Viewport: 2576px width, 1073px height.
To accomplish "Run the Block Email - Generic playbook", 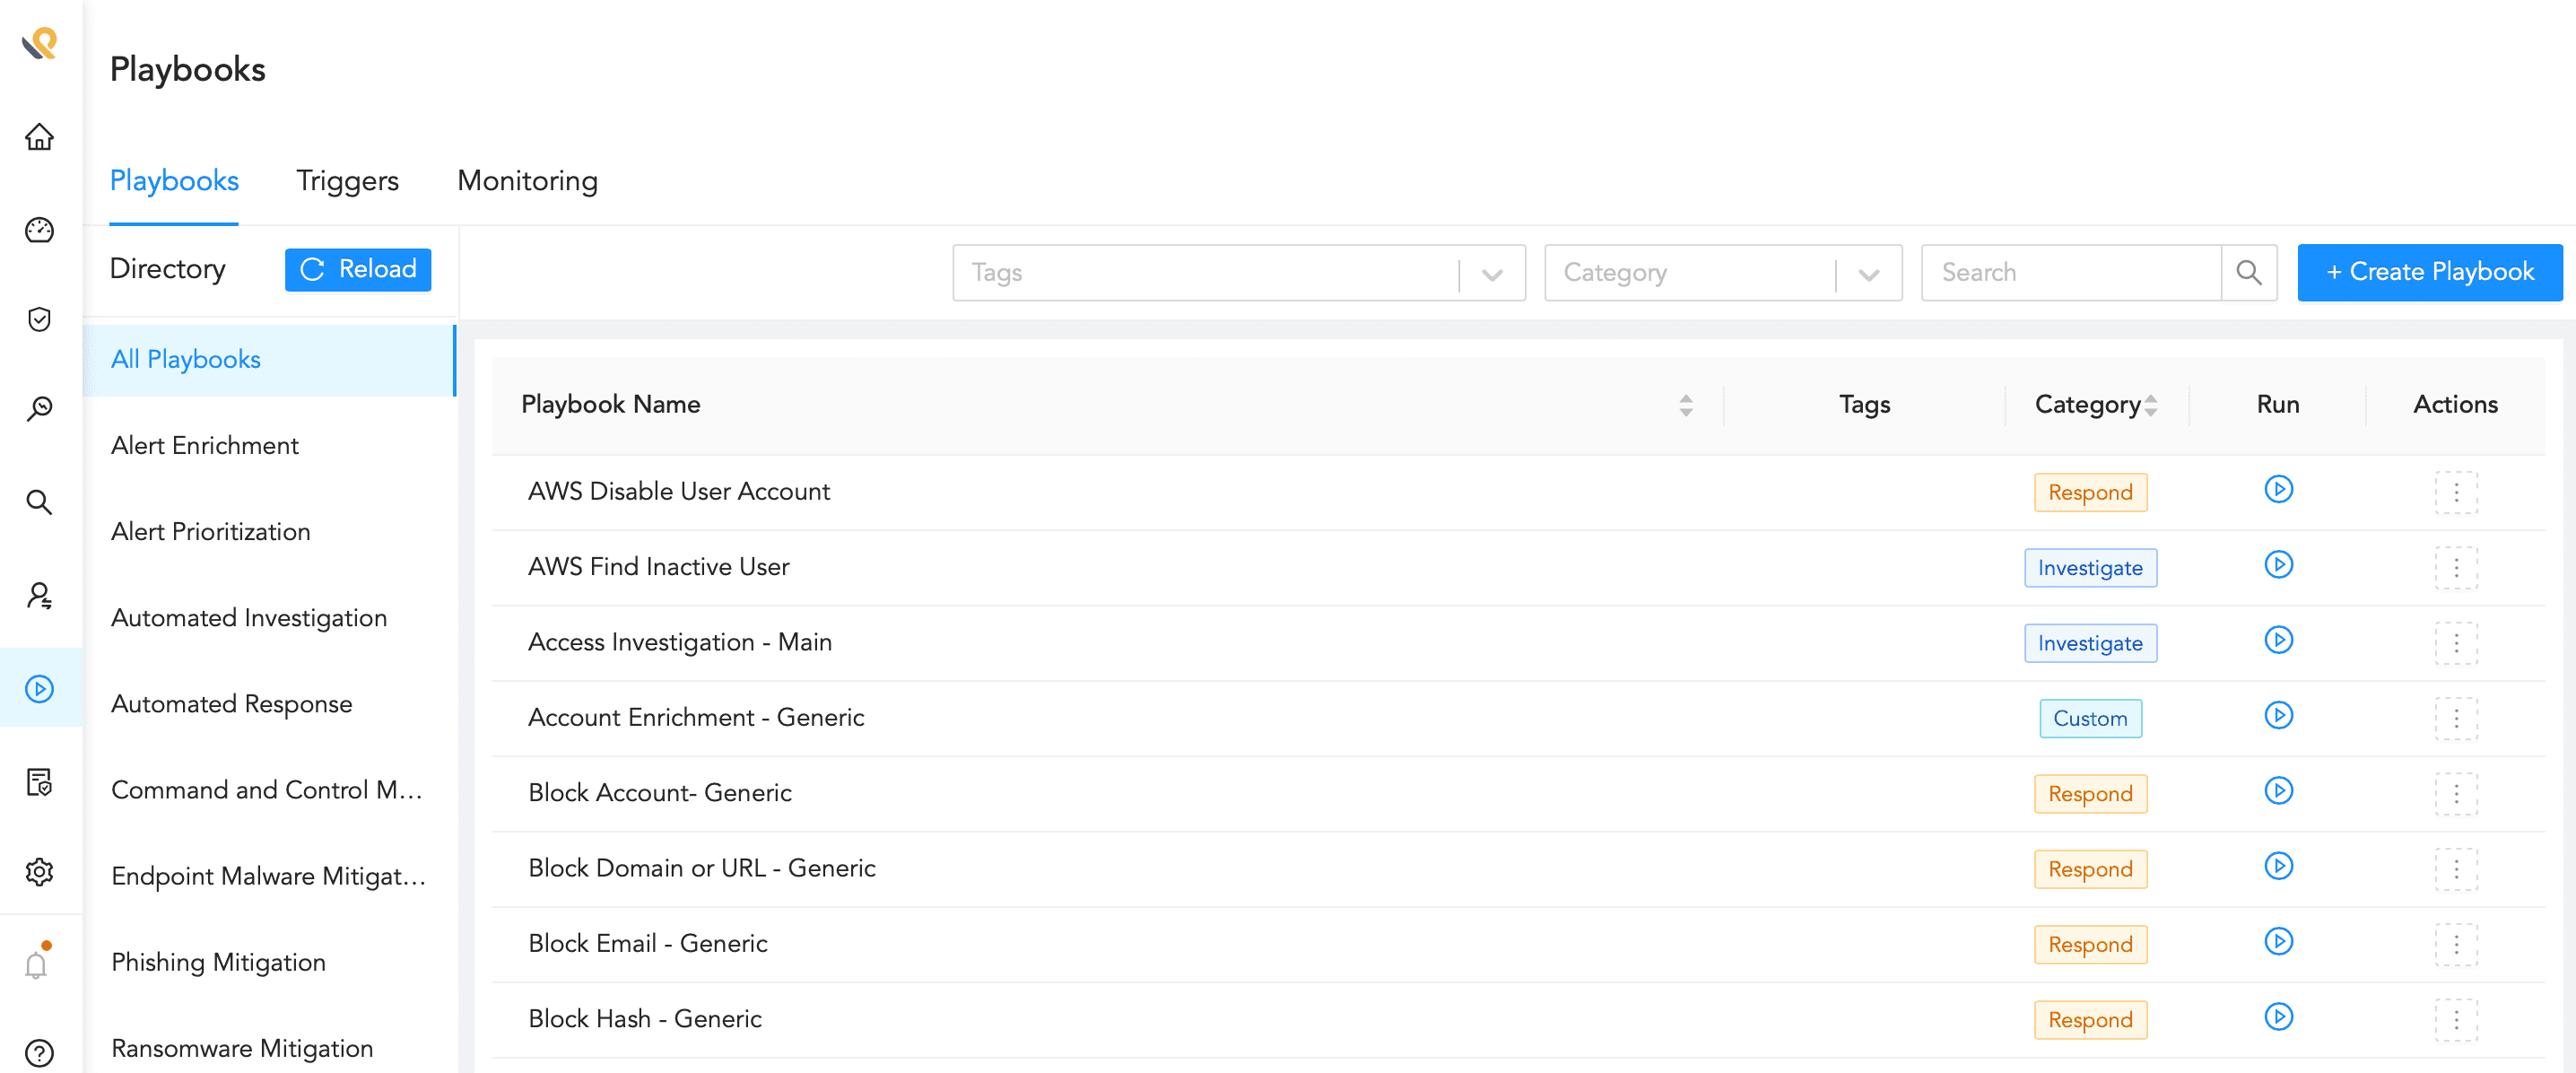I will coord(2277,942).
